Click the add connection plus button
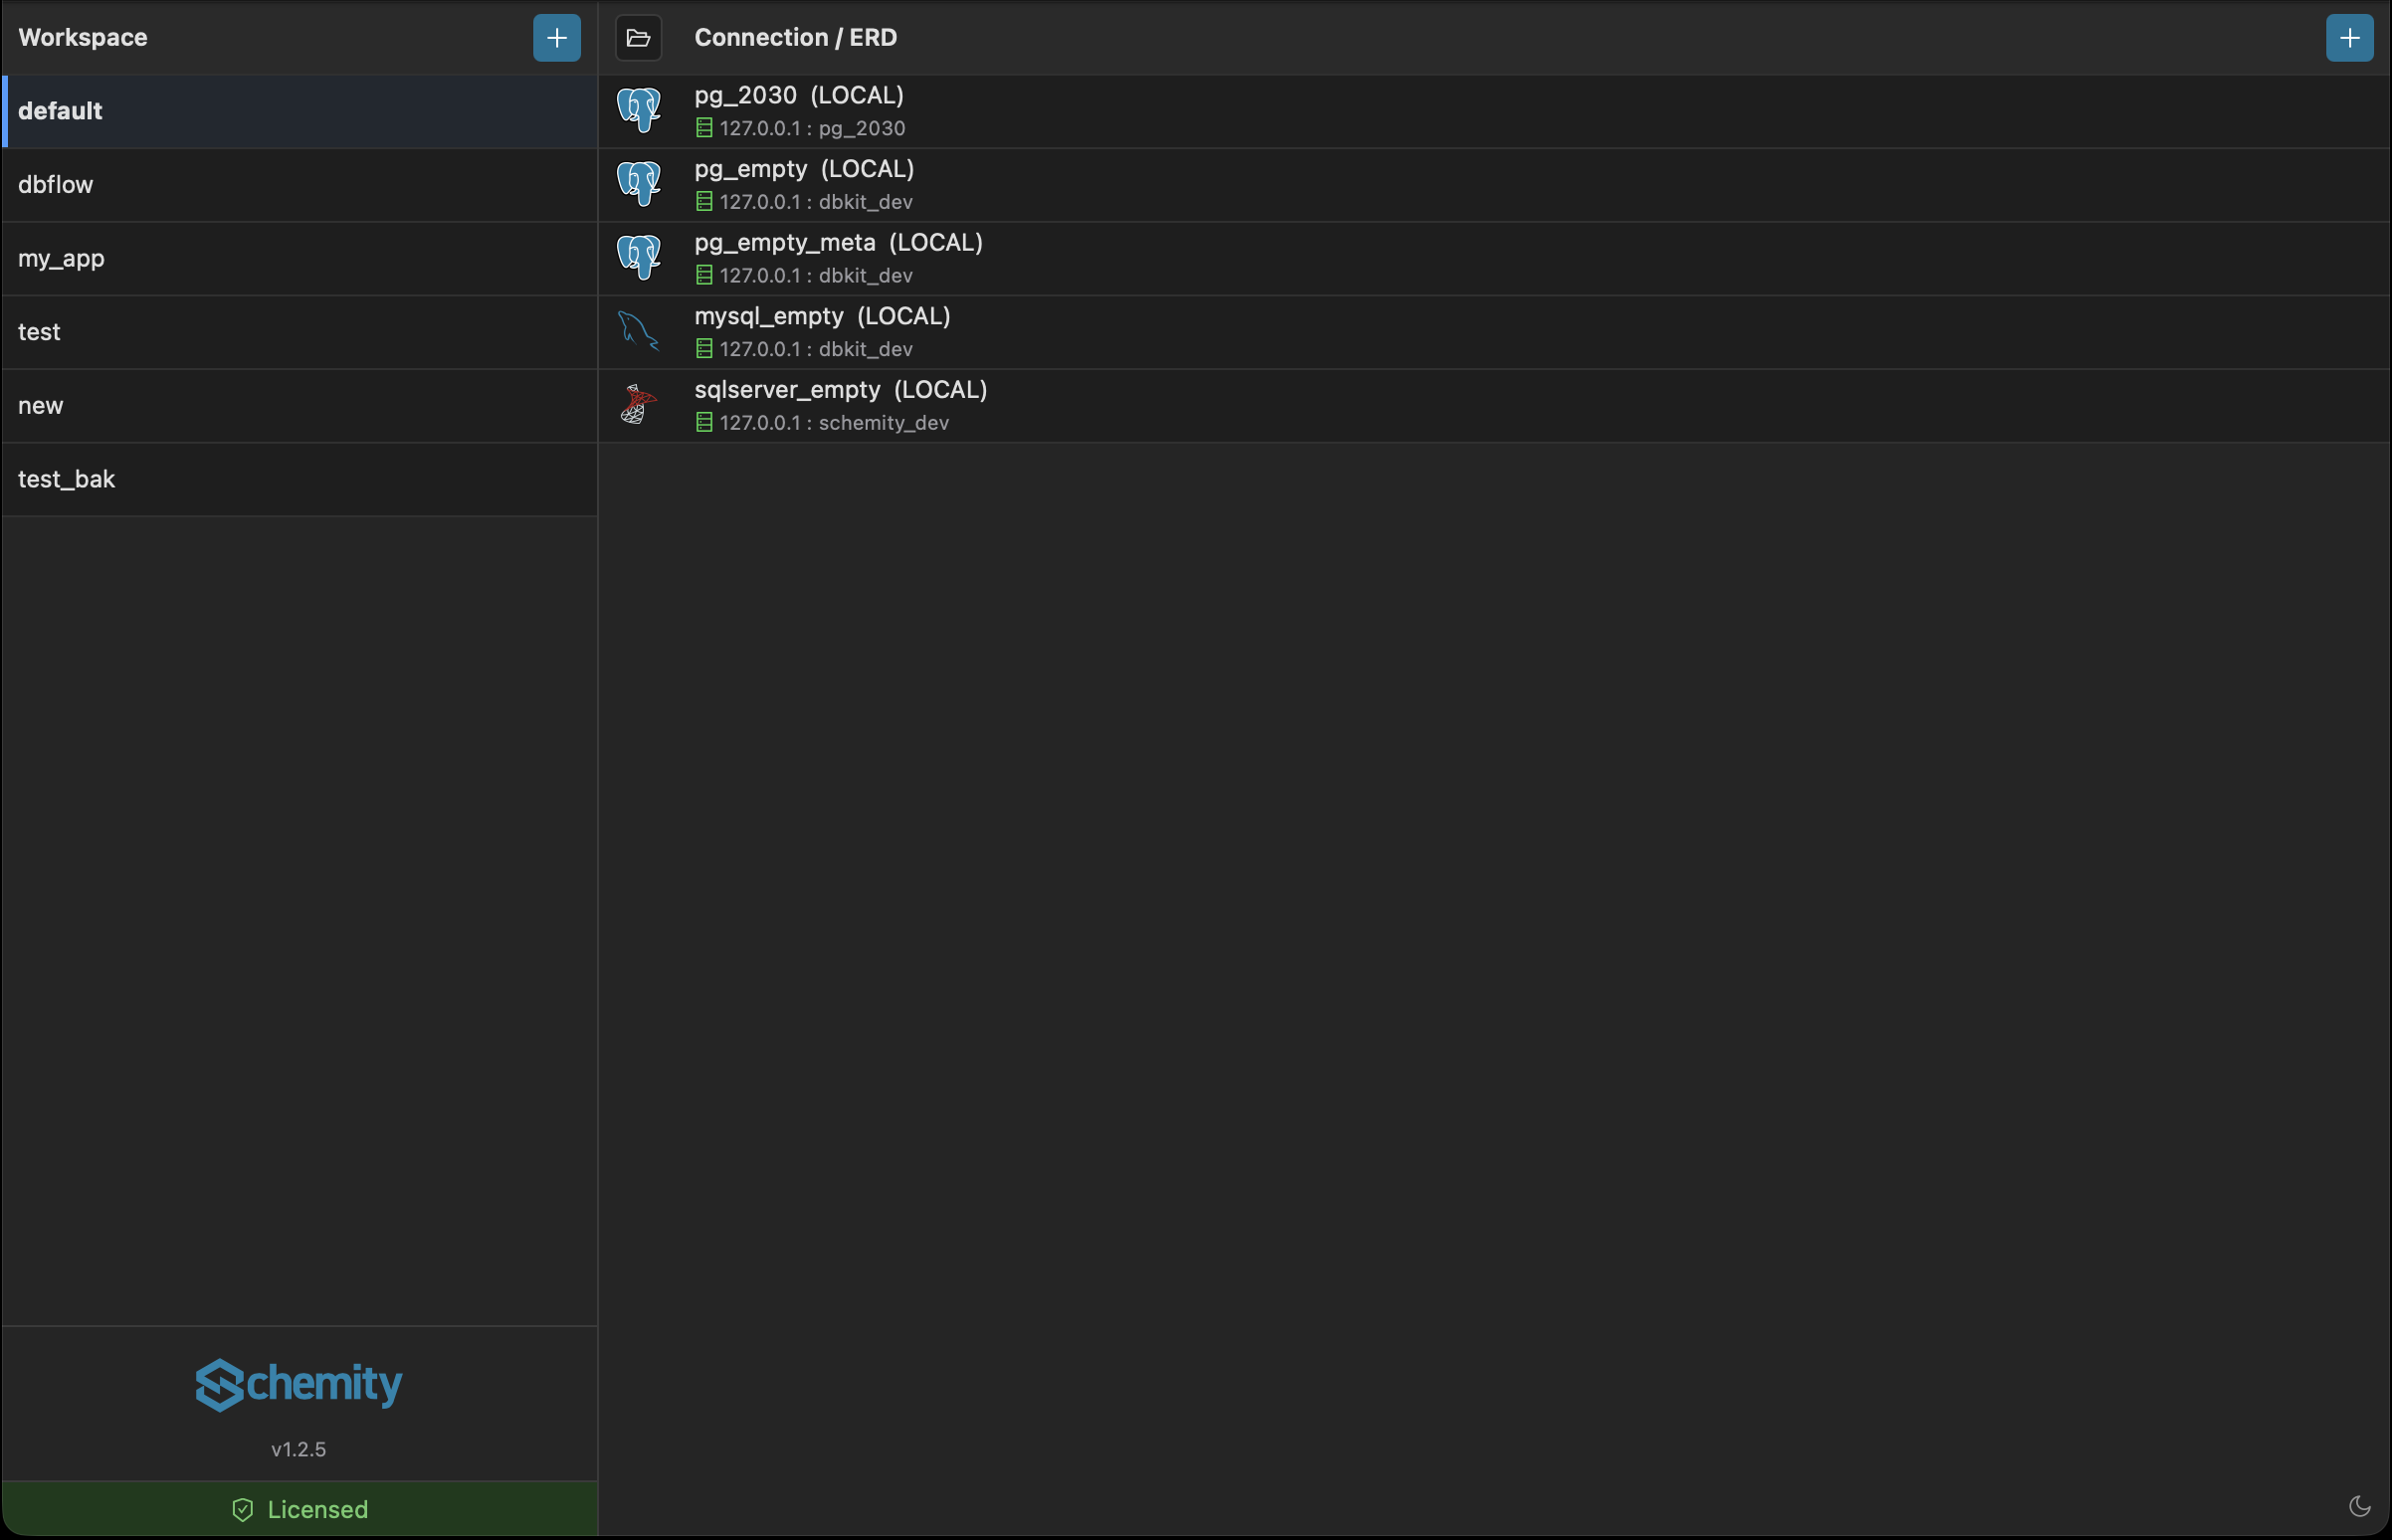 pos(2348,38)
